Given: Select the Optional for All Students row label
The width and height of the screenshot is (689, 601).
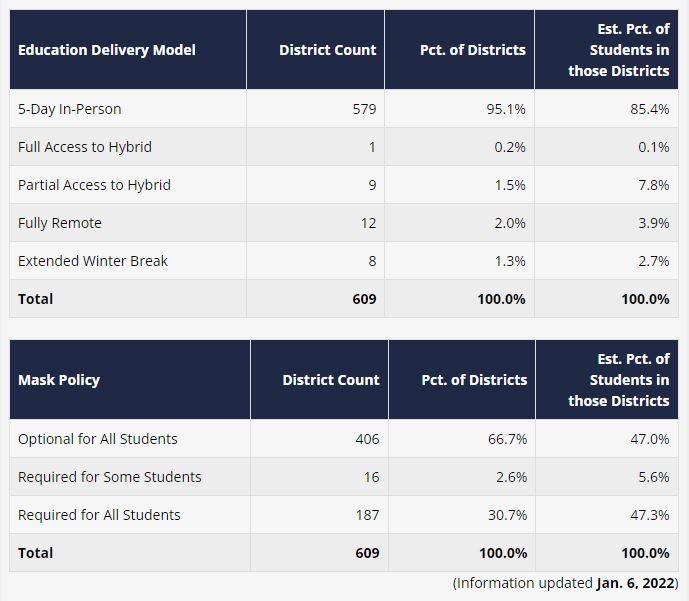Looking at the screenshot, I should [98, 439].
